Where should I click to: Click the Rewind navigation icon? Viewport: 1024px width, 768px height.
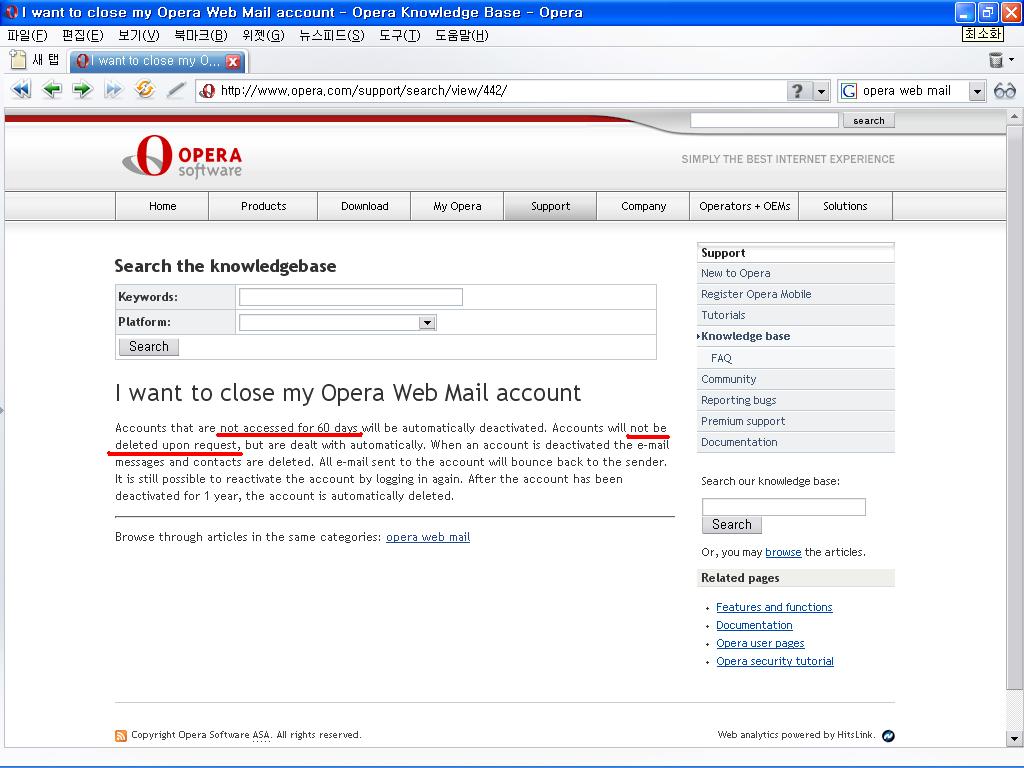click(21, 89)
